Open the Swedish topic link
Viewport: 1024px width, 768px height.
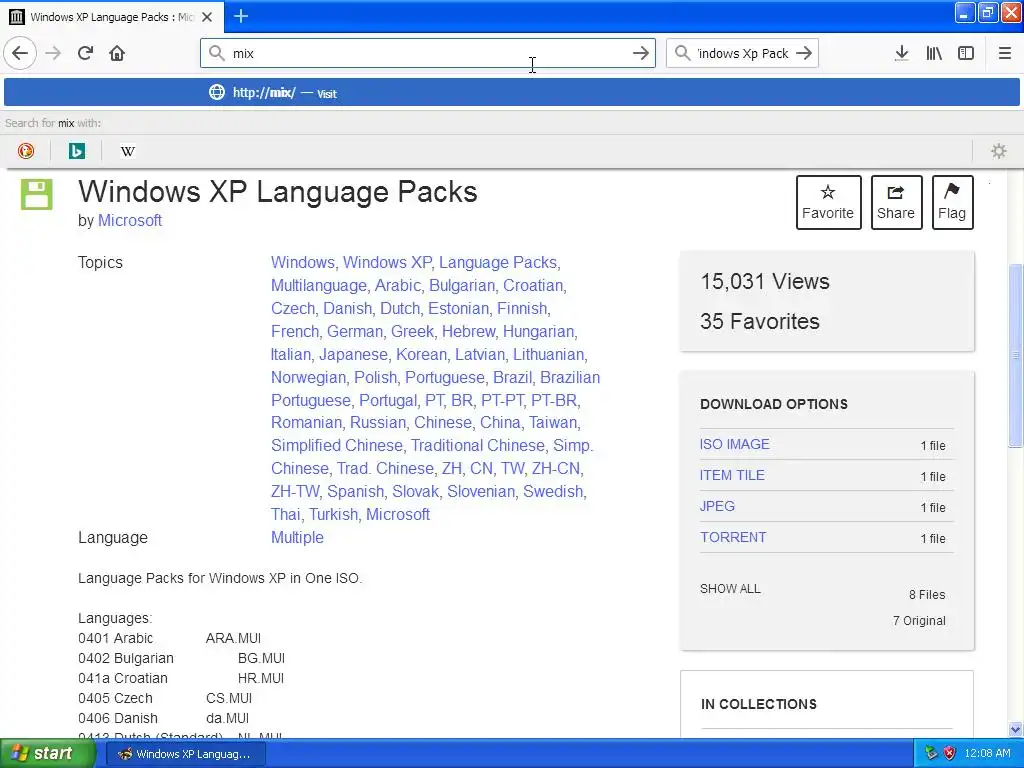[552, 491]
